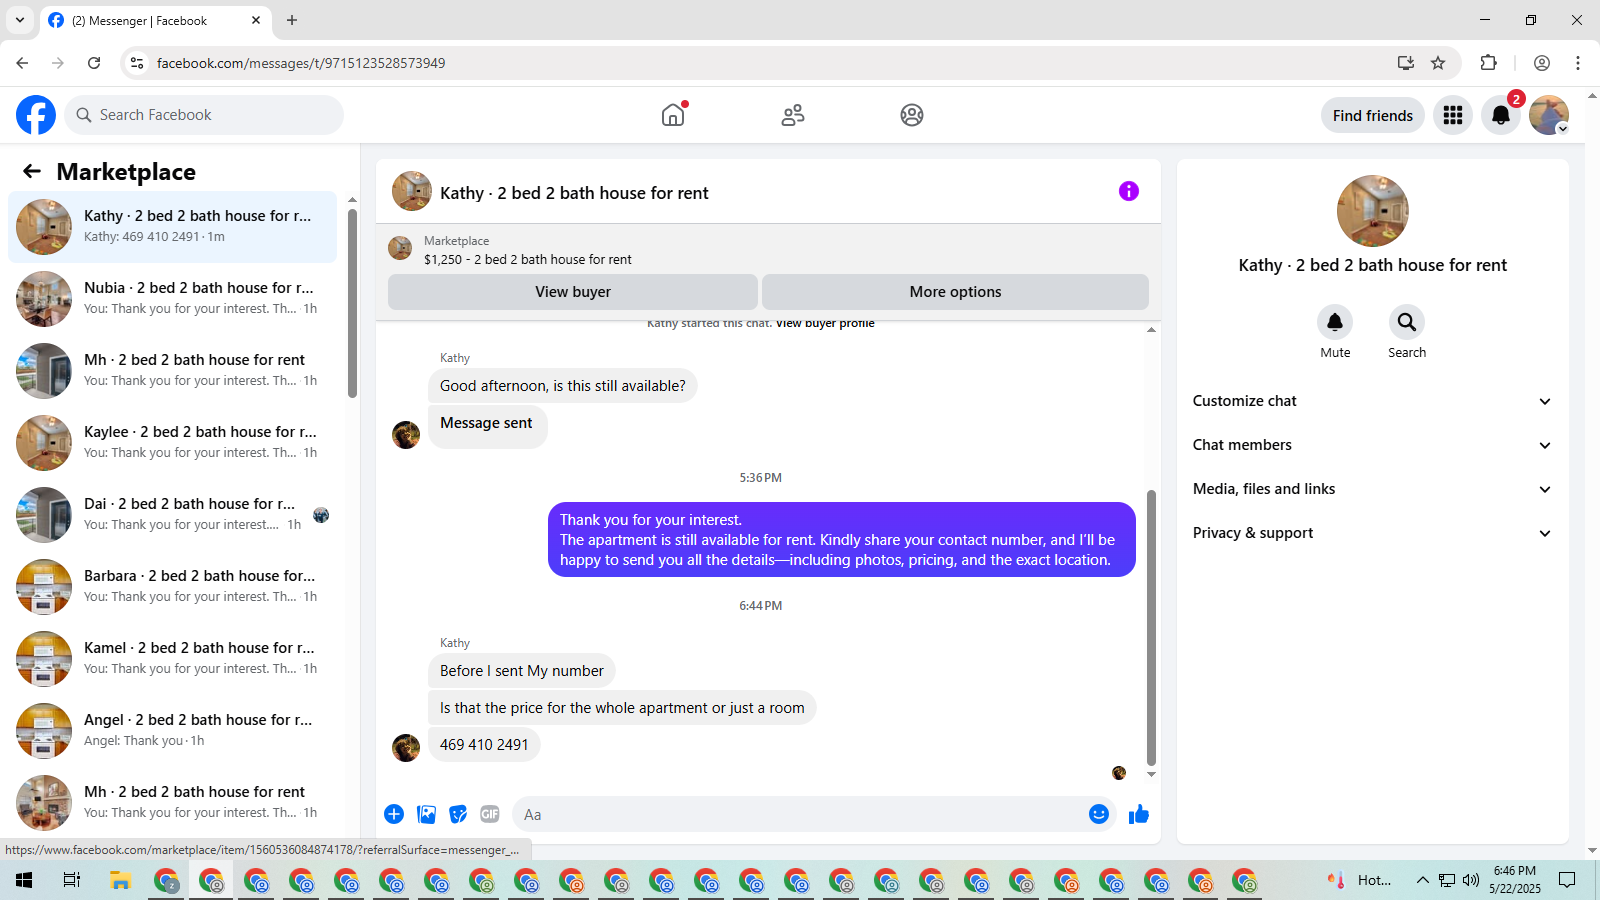Open the taskbar clock showing 6:46 PM
The width and height of the screenshot is (1600, 900).
tap(1514, 880)
